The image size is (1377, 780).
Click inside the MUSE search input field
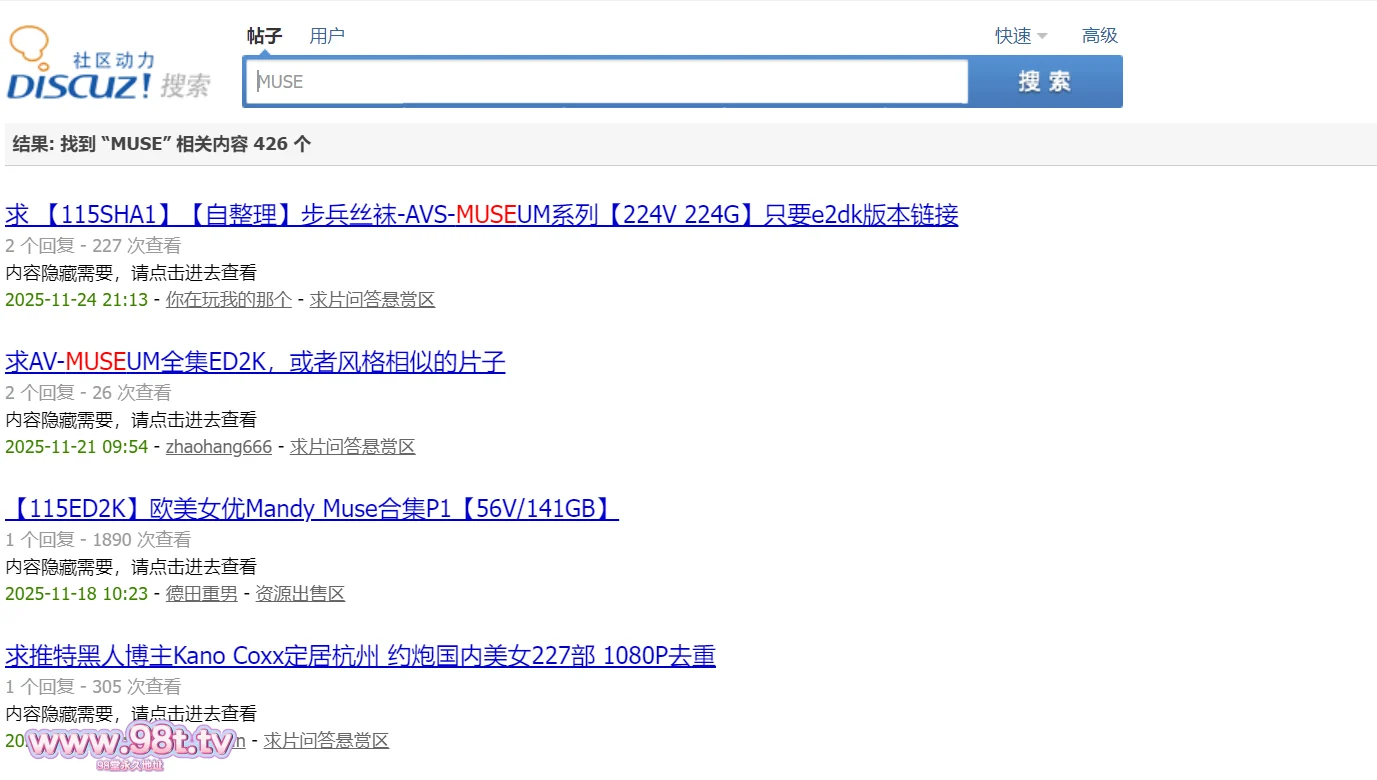[600, 82]
